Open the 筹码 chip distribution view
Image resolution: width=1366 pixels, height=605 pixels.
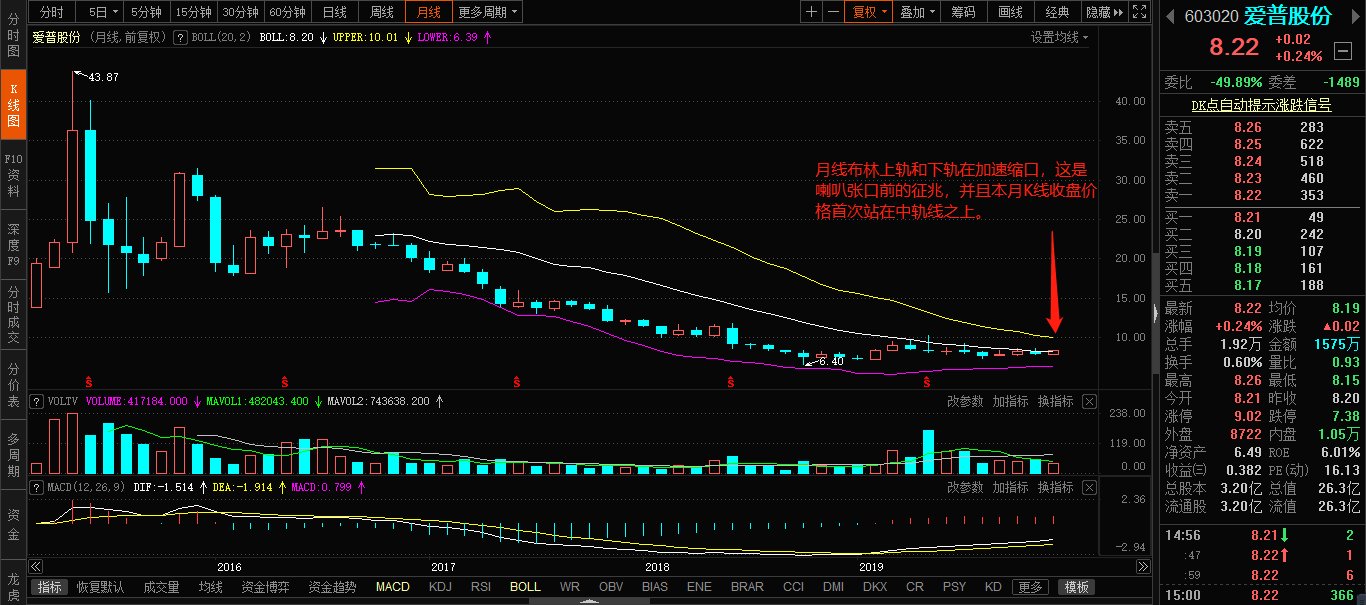[x=961, y=12]
